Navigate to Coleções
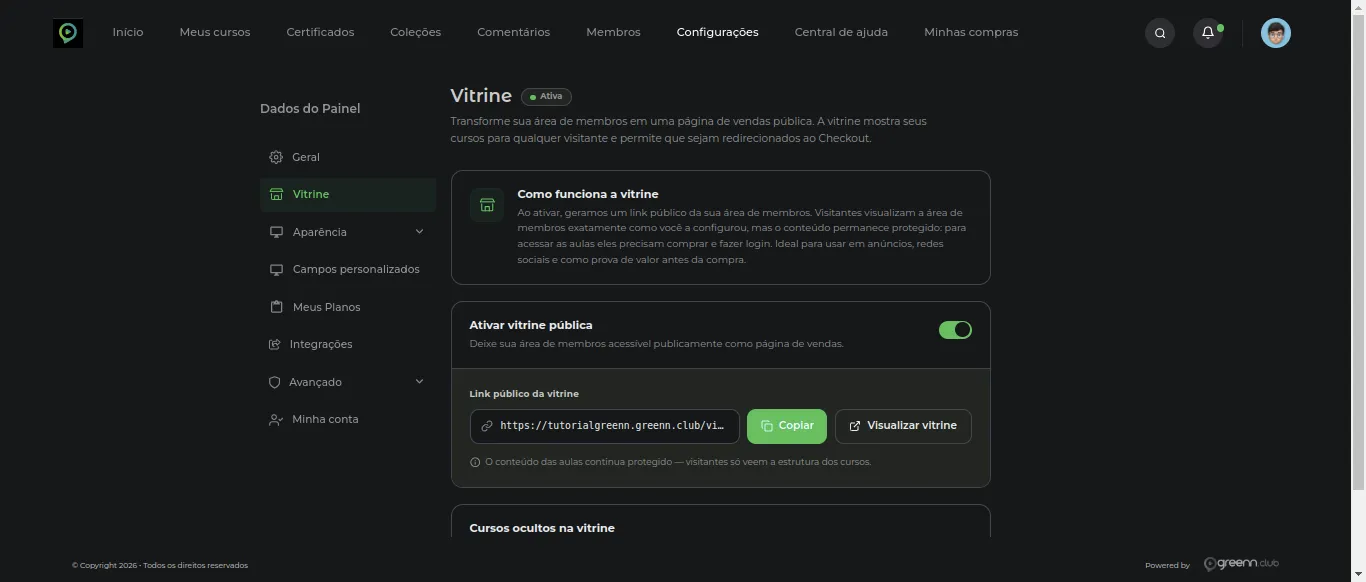 (415, 32)
